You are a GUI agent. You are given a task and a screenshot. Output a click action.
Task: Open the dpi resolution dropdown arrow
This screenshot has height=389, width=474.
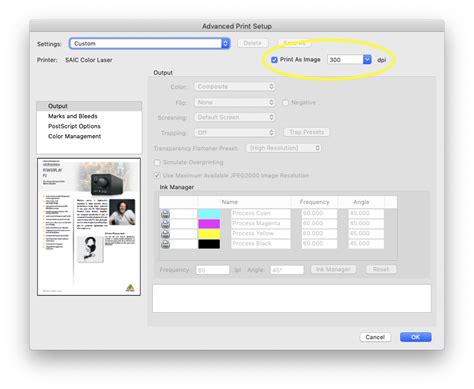tap(367, 59)
